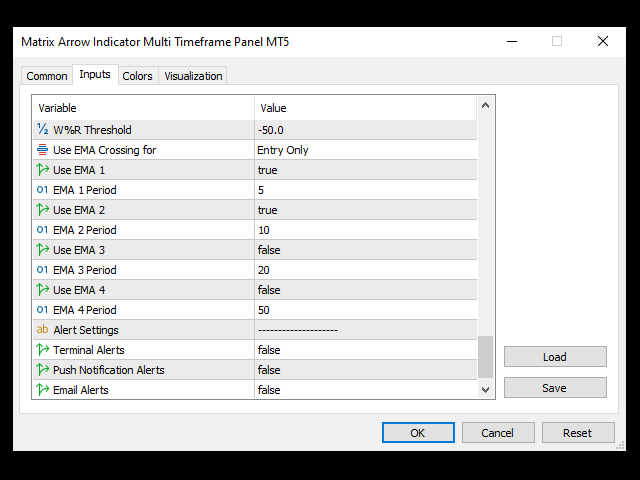
Task: Click the boolean arrow icon for Use EMA 2
Action: coord(42,209)
